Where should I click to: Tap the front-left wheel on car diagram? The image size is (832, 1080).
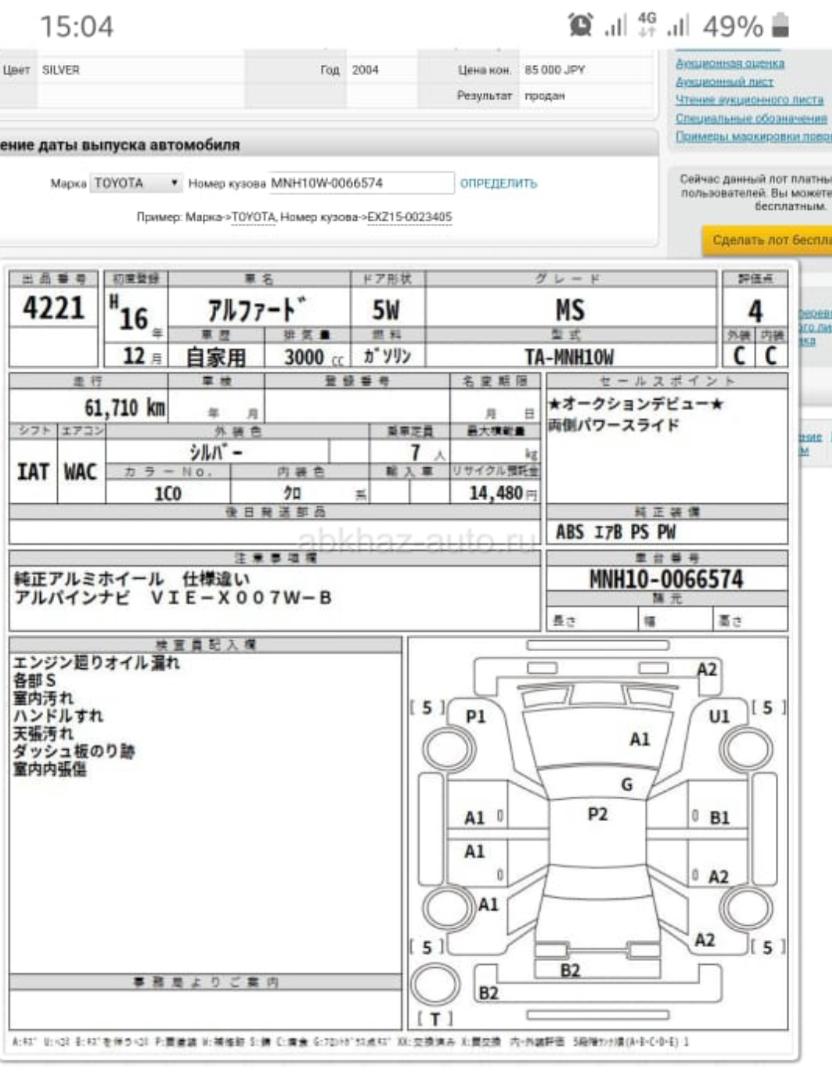coord(442,749)
